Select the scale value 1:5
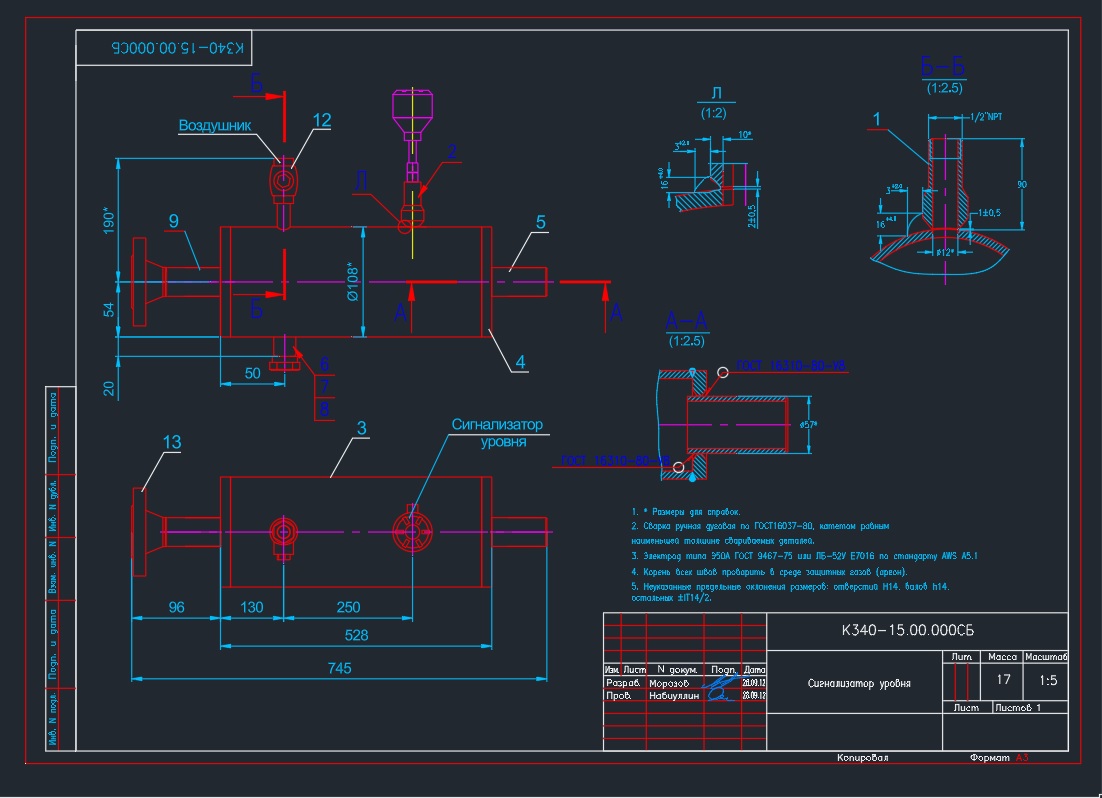The width and height of the screenshot is (1102, 798). pyautogui.click(x=1048, y=681)
